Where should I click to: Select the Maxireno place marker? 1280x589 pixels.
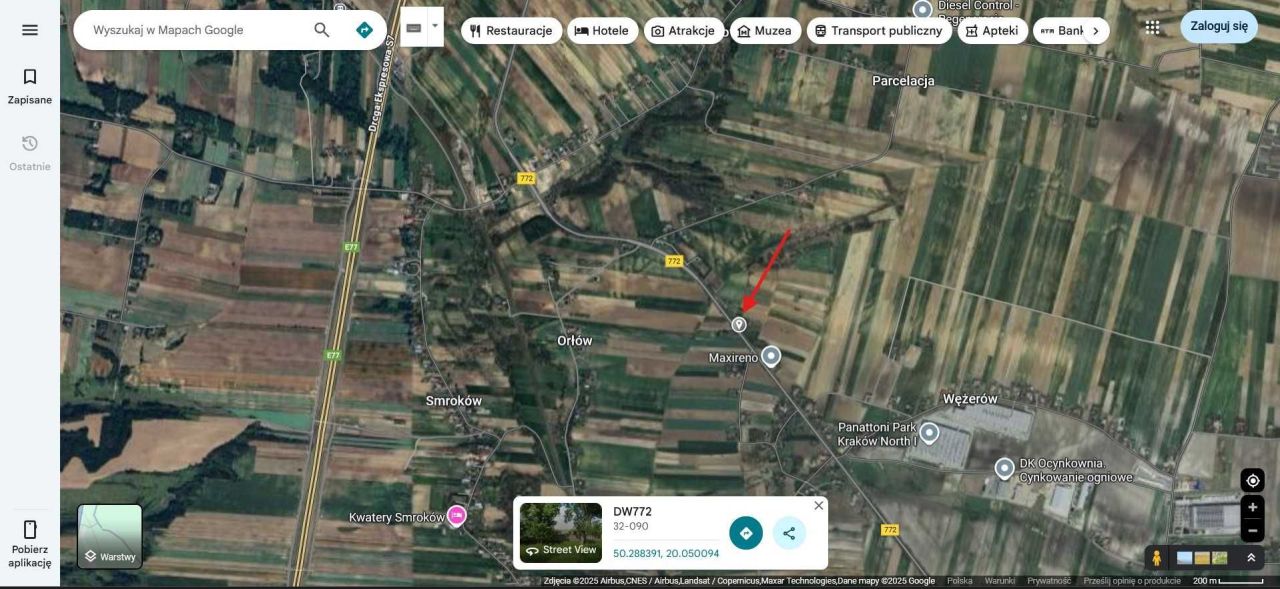[x=771, y=356]
